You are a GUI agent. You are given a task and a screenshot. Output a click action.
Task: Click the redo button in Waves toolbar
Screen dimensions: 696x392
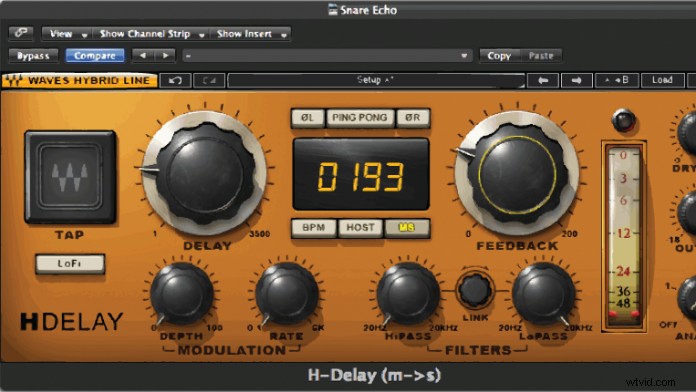pyautogui.click(x=209, y=80)
